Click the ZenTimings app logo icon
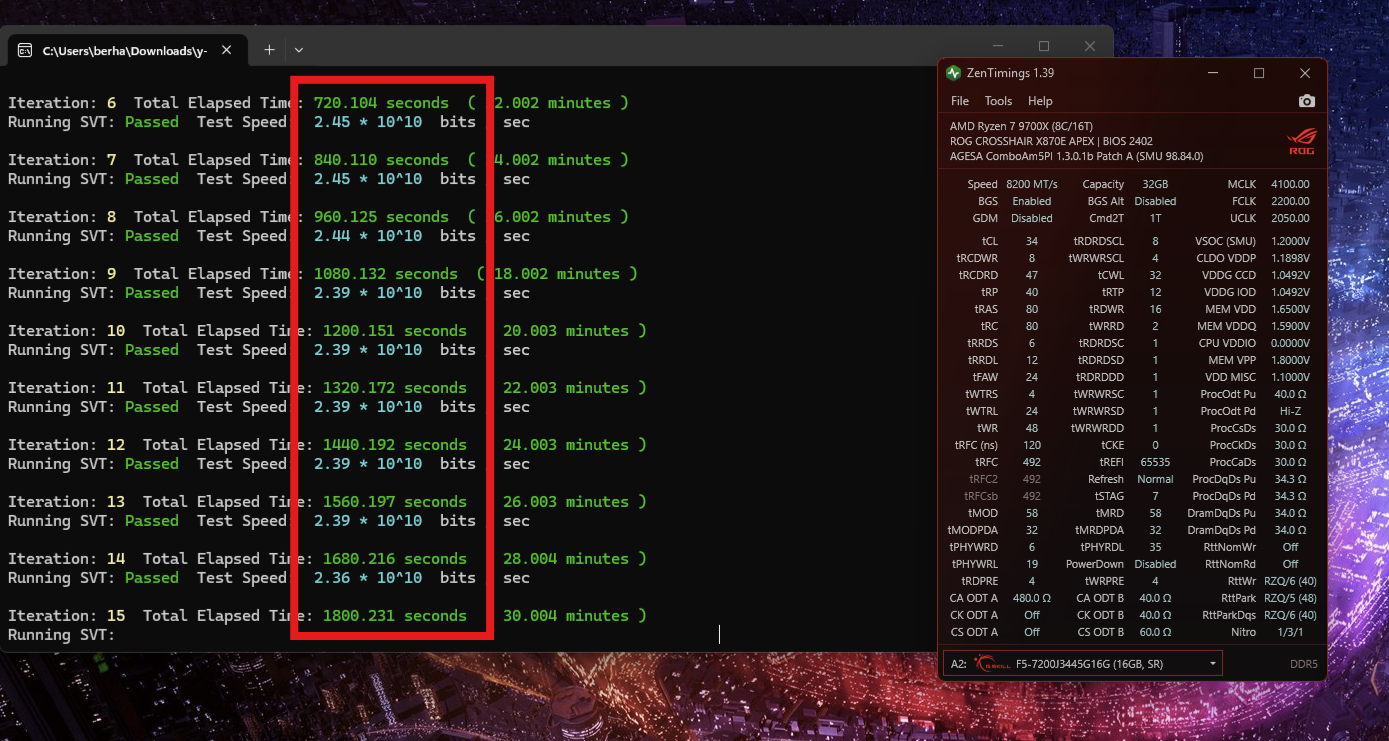 click(x=953, y=73)
